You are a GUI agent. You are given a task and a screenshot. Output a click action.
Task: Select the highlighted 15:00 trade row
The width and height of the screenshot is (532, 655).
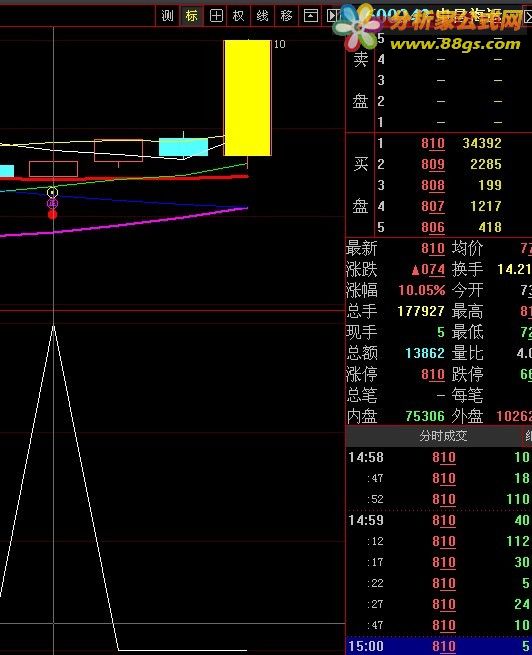(x=439, y=646)
